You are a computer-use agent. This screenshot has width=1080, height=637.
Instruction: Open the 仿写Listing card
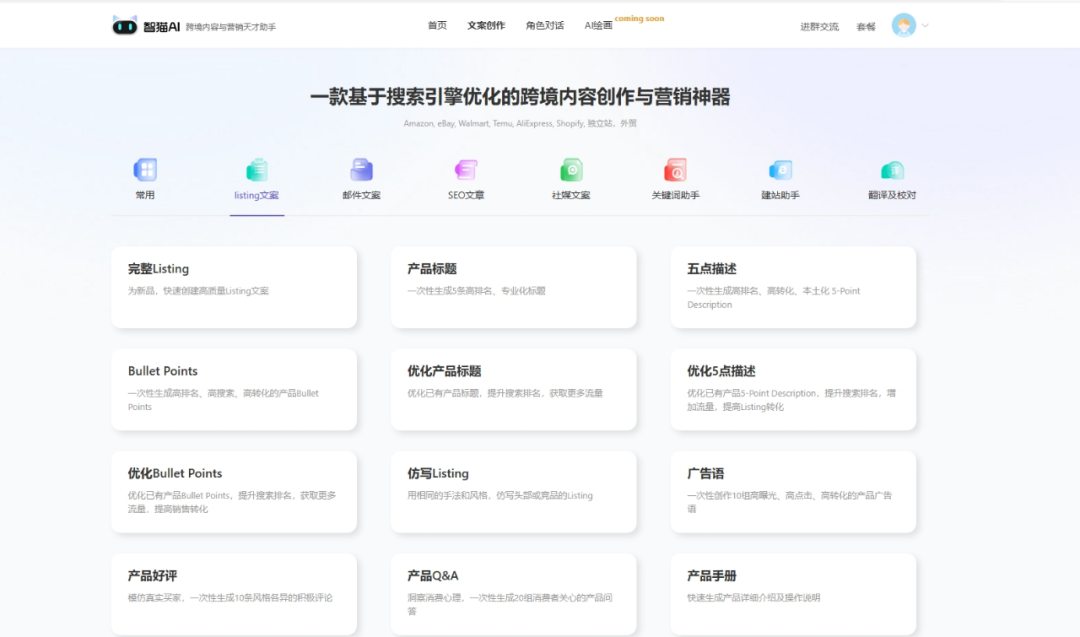[514, 490]
